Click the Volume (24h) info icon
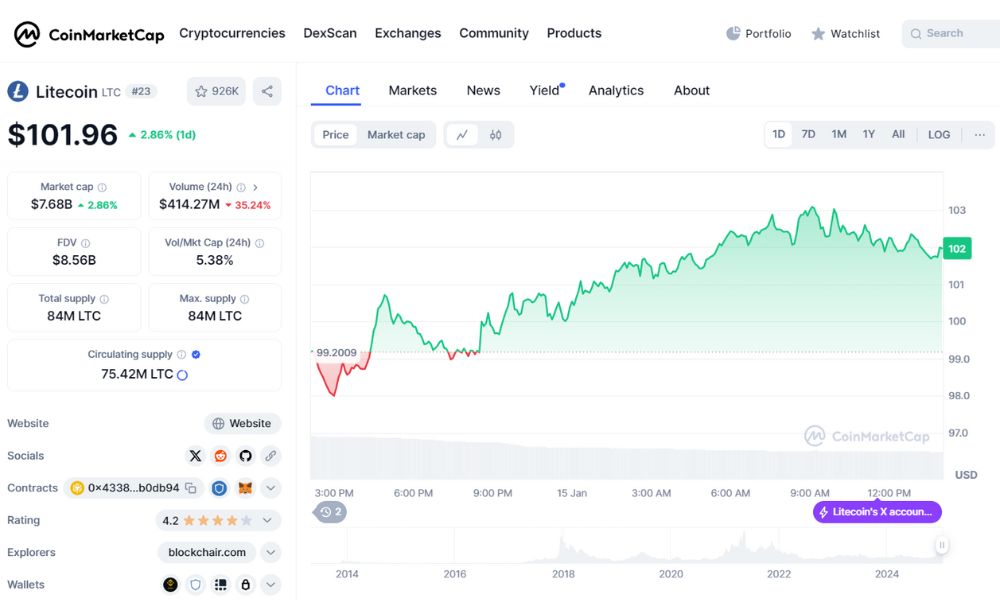The image size is (1000, 600). coord(241,187)
